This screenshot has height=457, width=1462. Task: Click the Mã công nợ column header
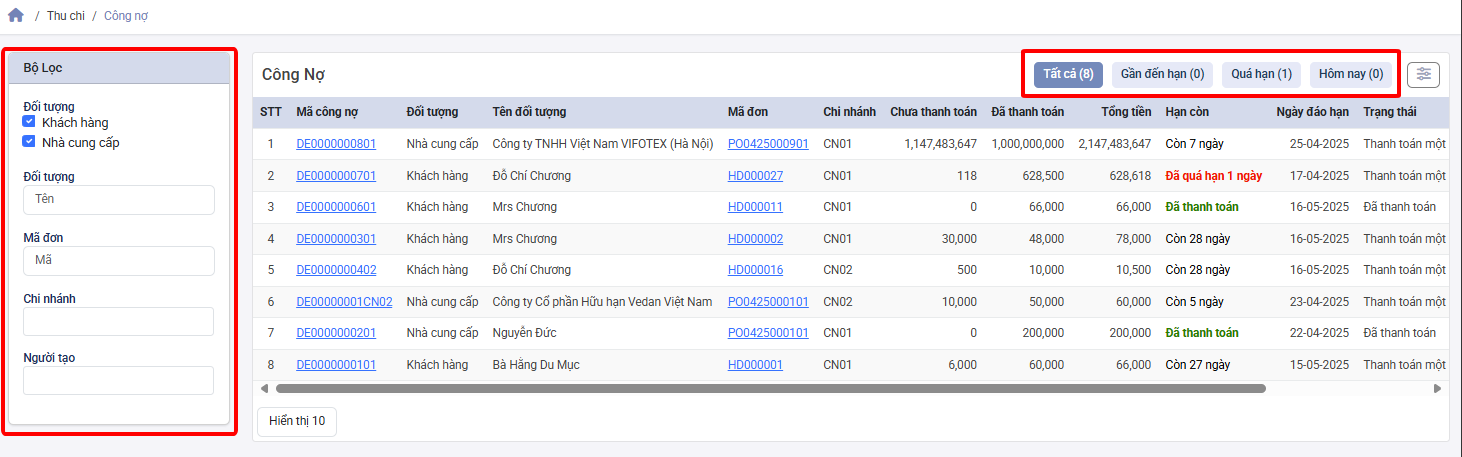click(327, 112)
